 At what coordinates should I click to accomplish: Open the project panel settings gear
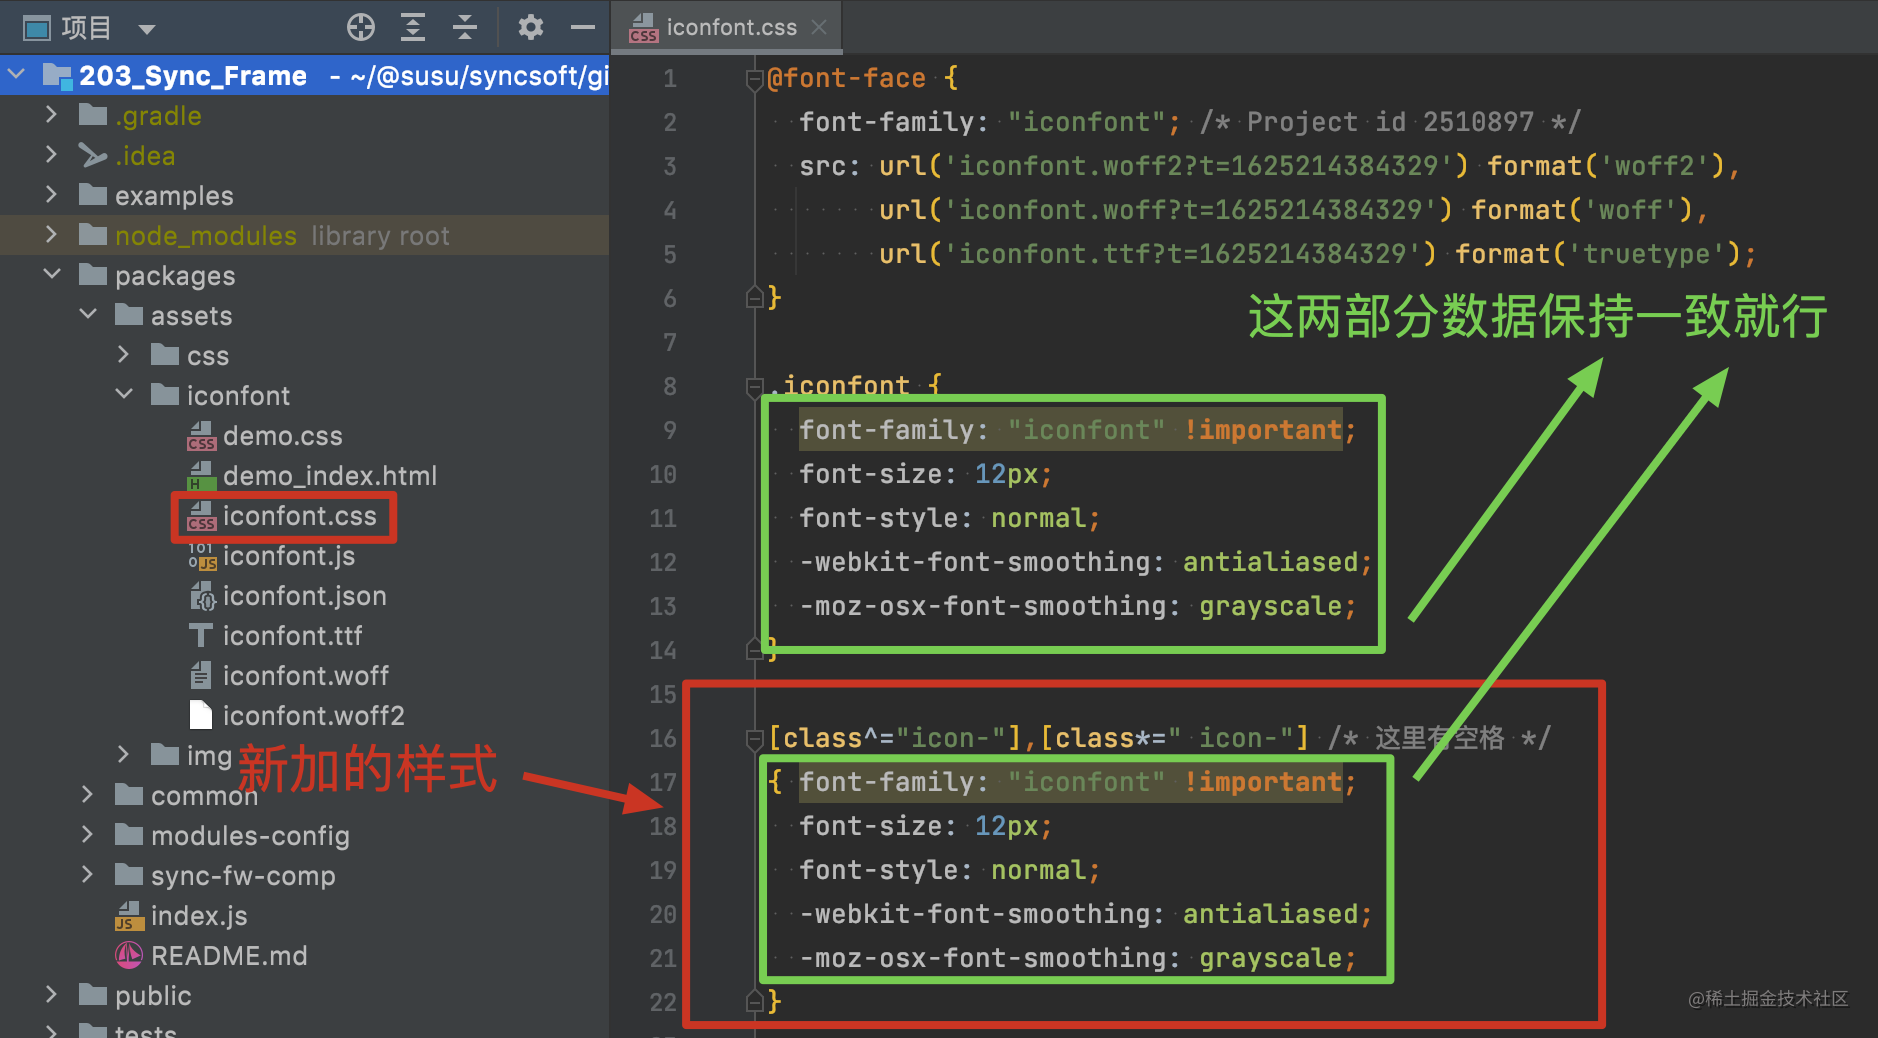coord(531,27)
